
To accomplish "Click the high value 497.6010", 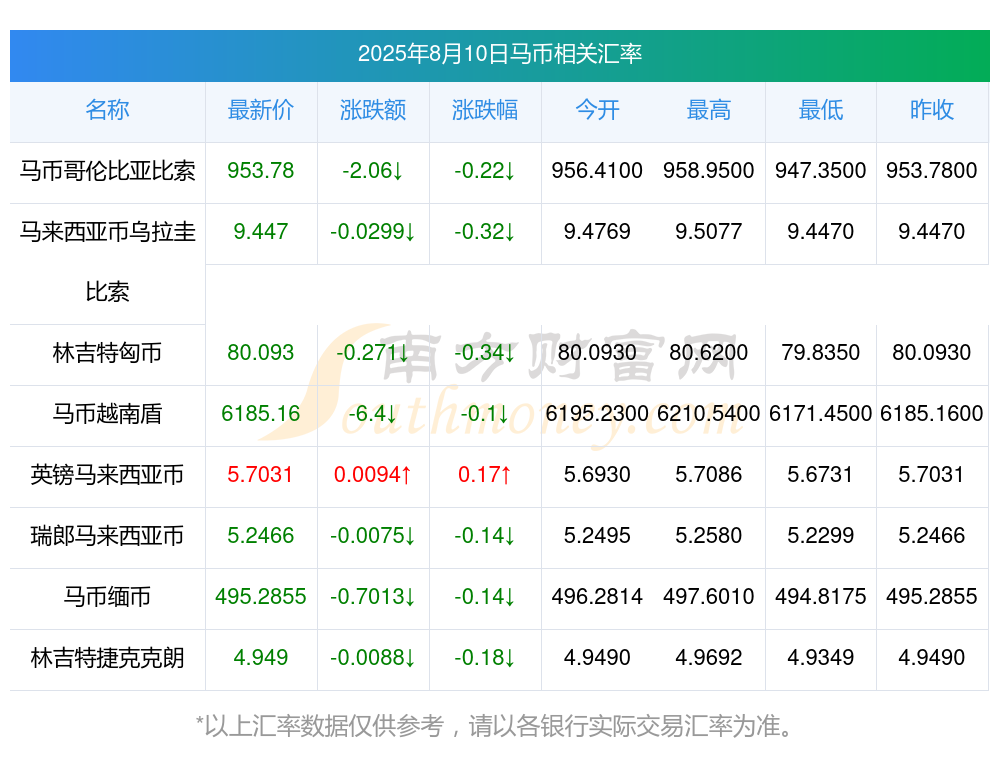I will tap(709, 597).
